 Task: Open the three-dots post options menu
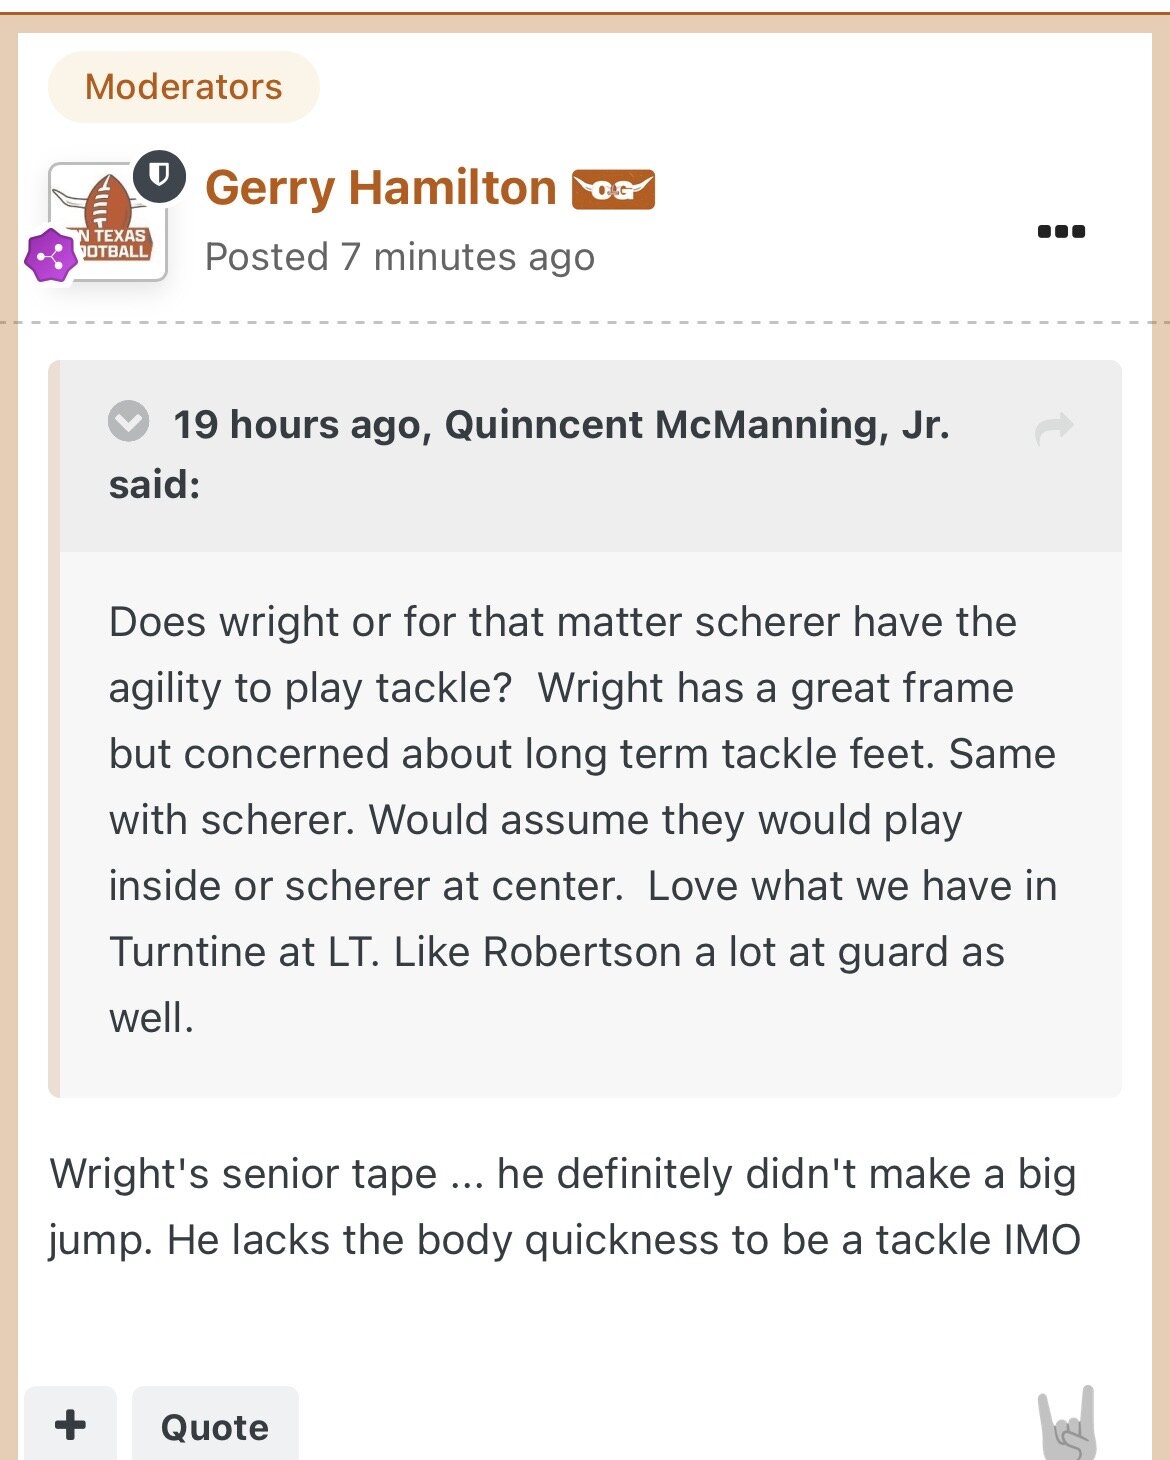pyautogui.click(x=1061, y=231)
